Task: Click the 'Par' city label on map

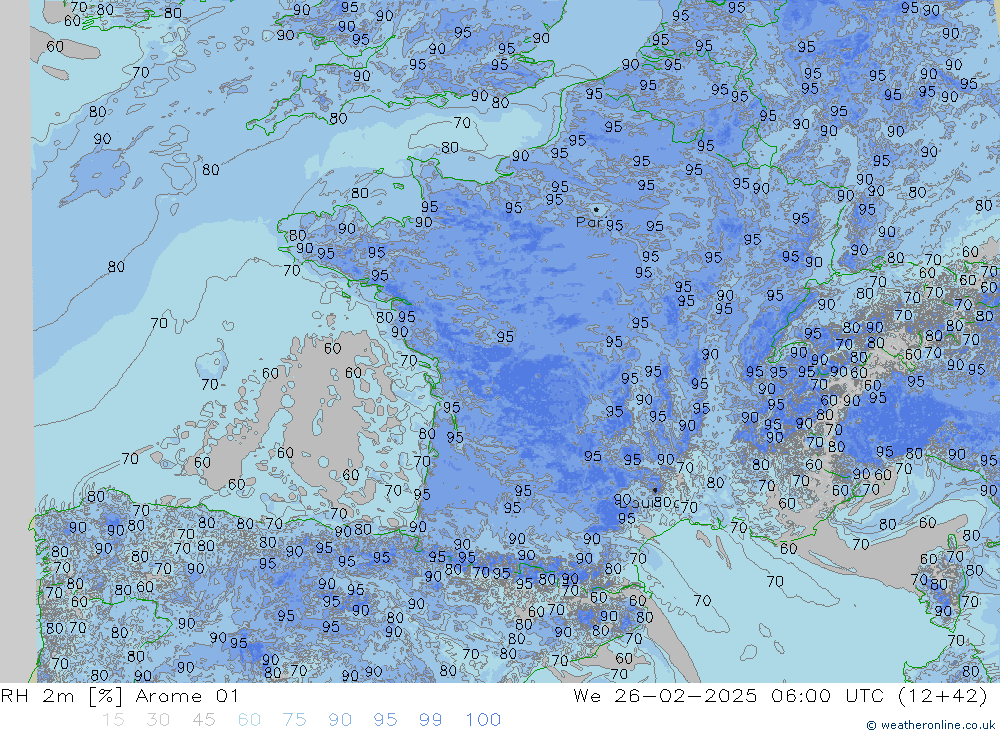Action: [x=589, y=222]
